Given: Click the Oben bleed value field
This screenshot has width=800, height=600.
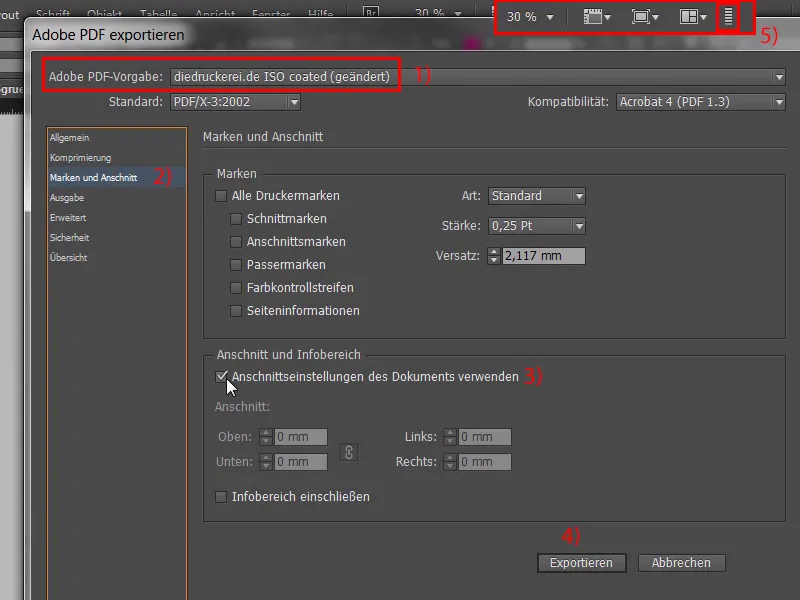Looking at the screenshot, I should click(x=301, y=437).
